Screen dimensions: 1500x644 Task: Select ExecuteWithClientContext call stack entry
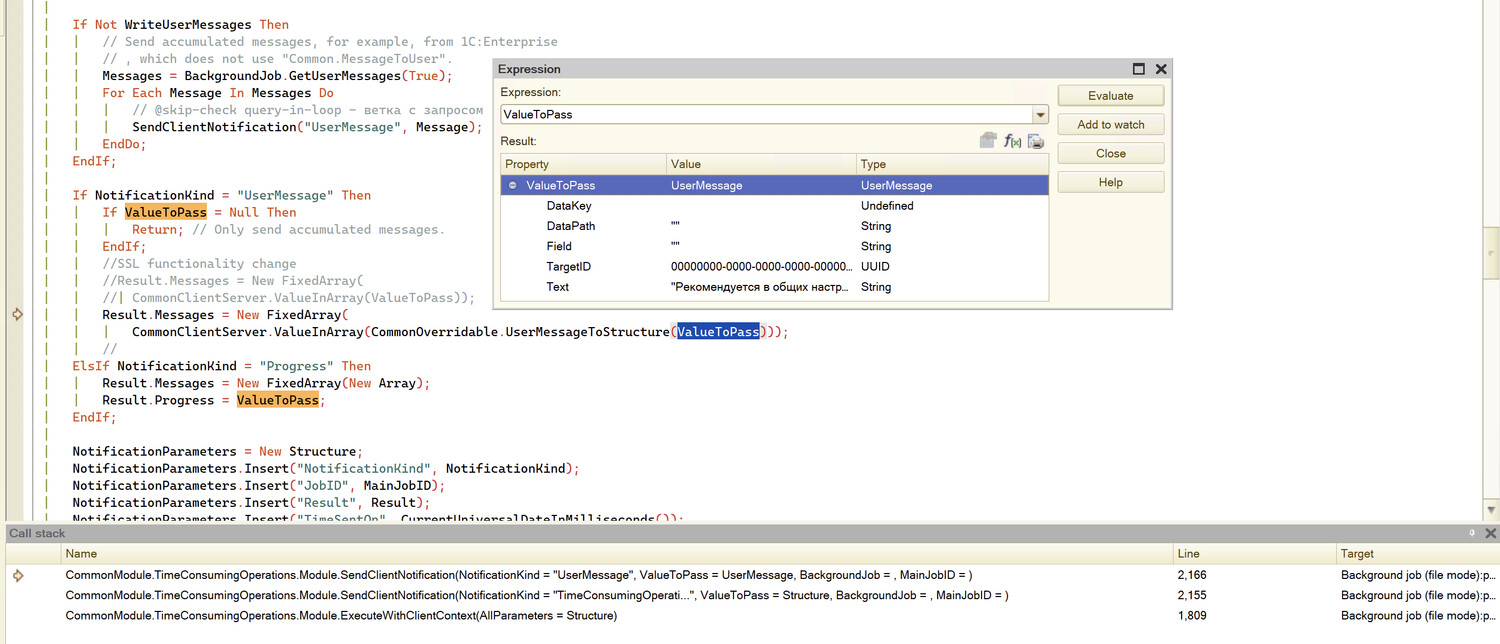341,616
